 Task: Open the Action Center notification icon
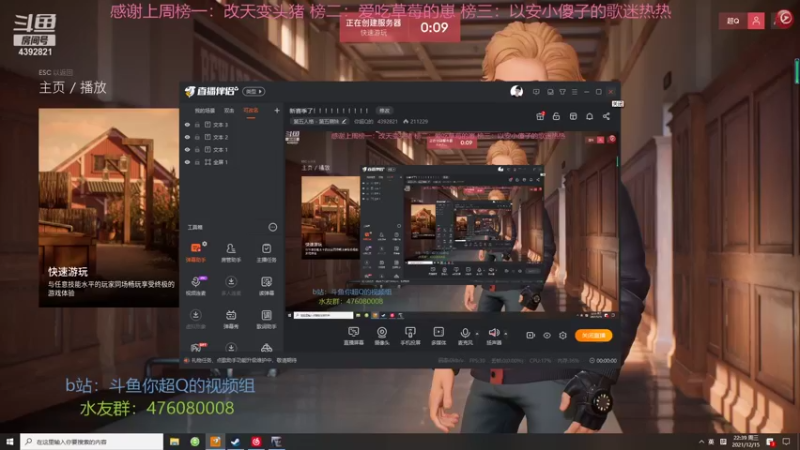pyautogui.click(x=787, y=442)
